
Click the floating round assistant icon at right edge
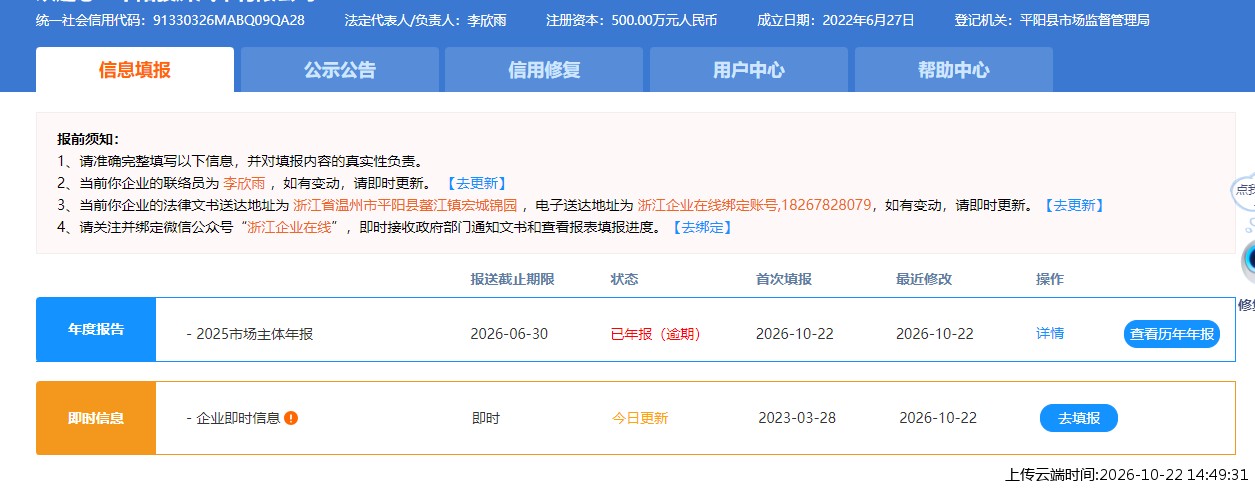[x=1248, y=262]
